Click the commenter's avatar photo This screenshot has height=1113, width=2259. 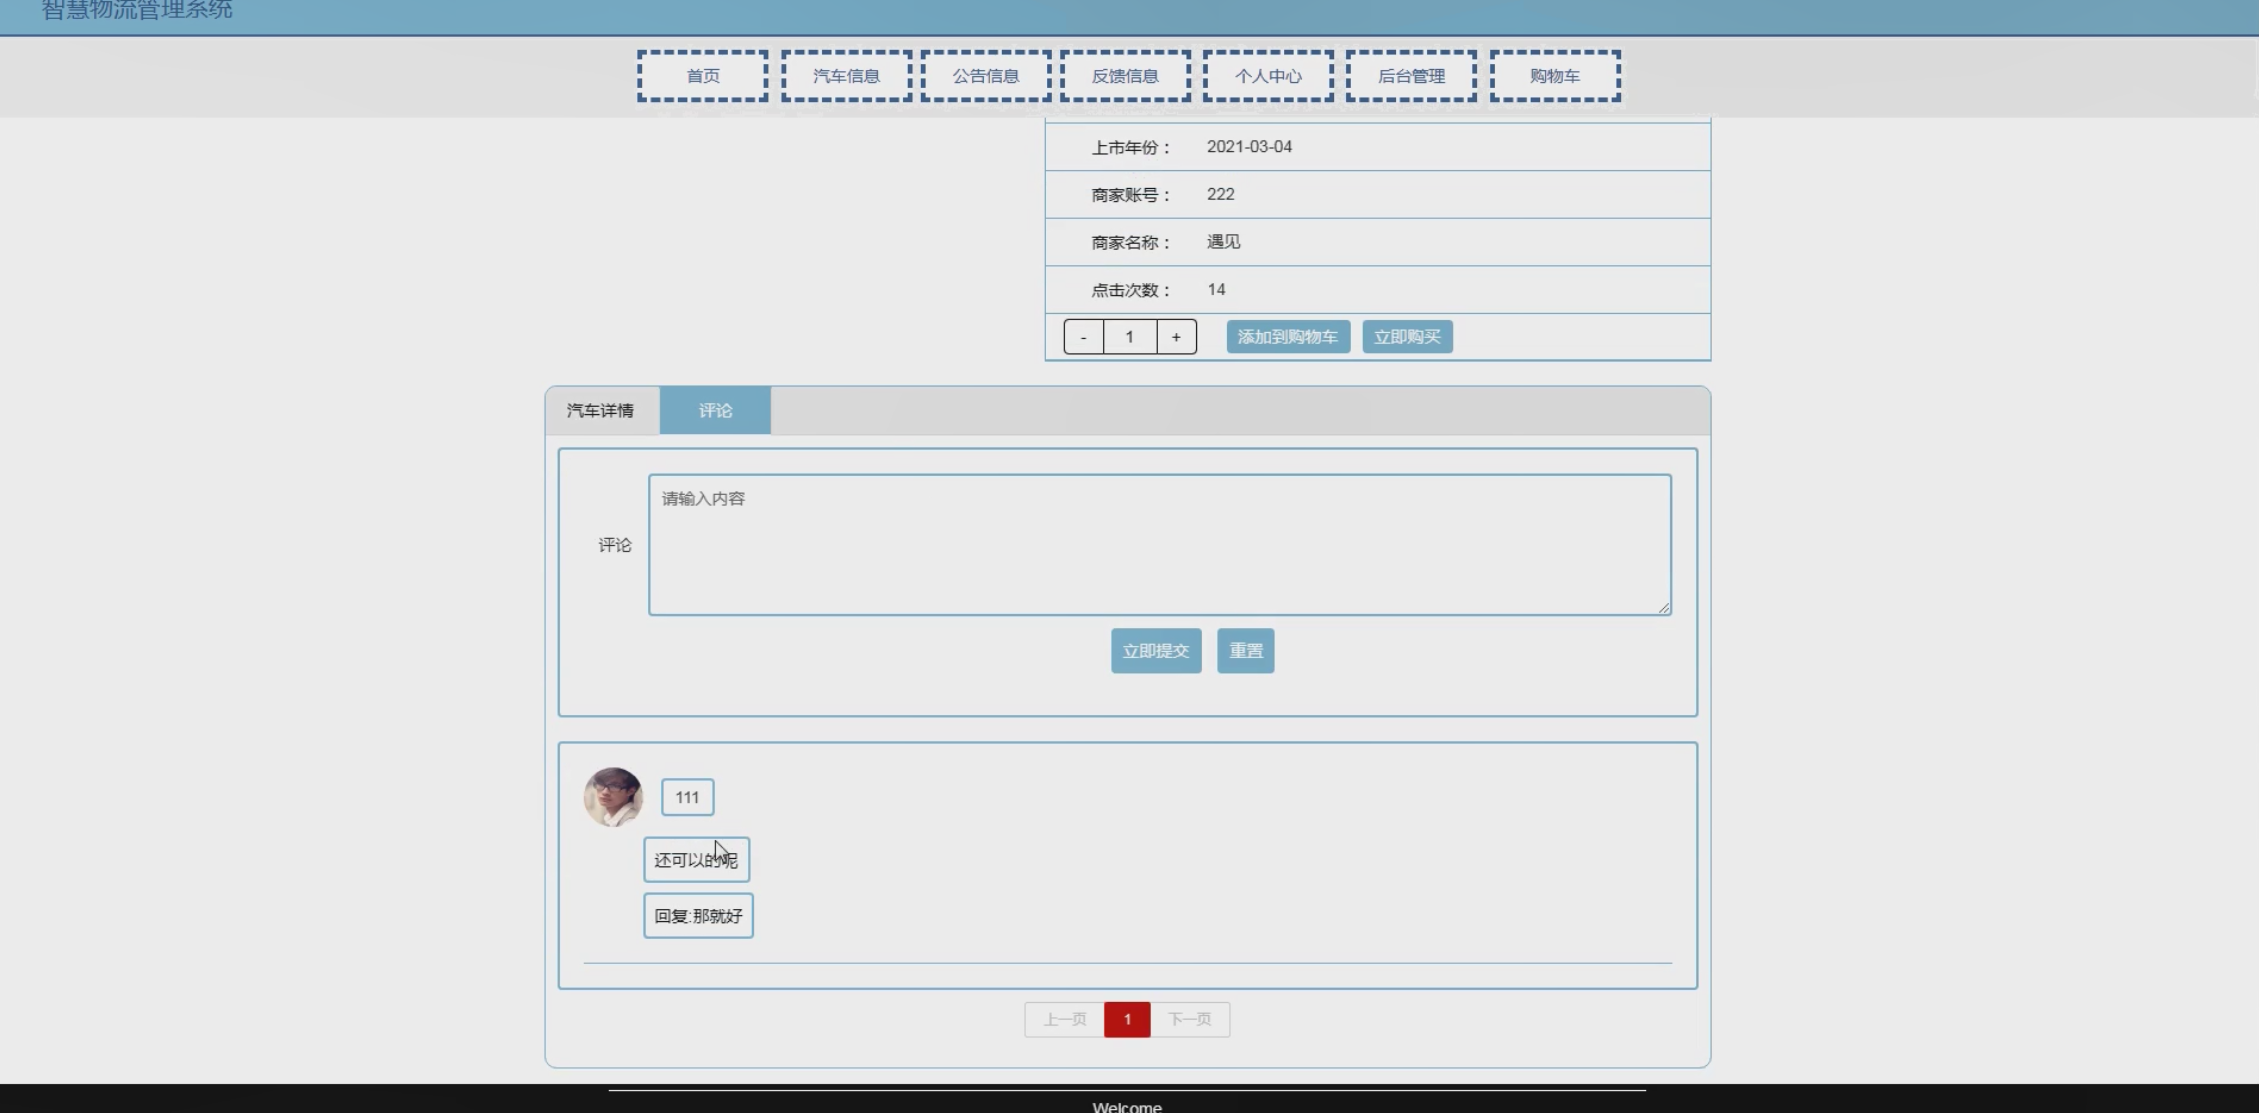tap(613, 797)
